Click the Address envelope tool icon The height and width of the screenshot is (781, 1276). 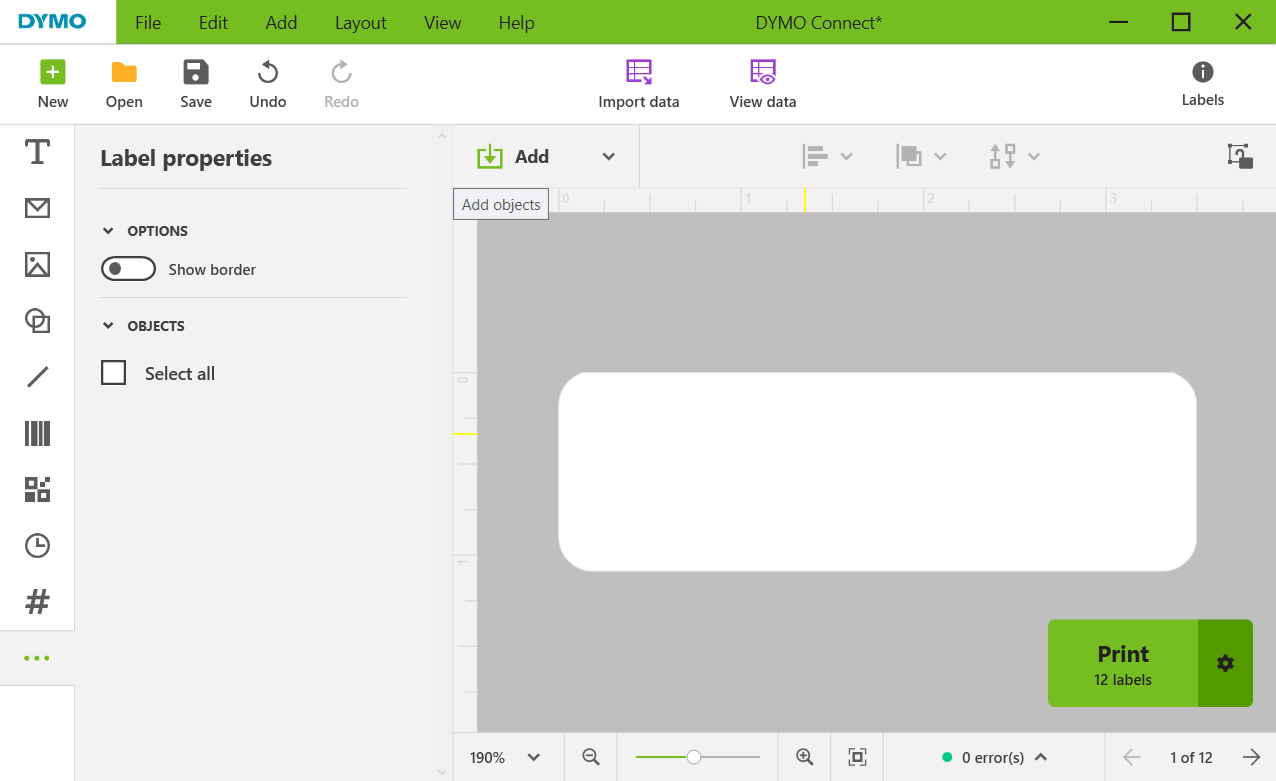click(x=37, y=208)
